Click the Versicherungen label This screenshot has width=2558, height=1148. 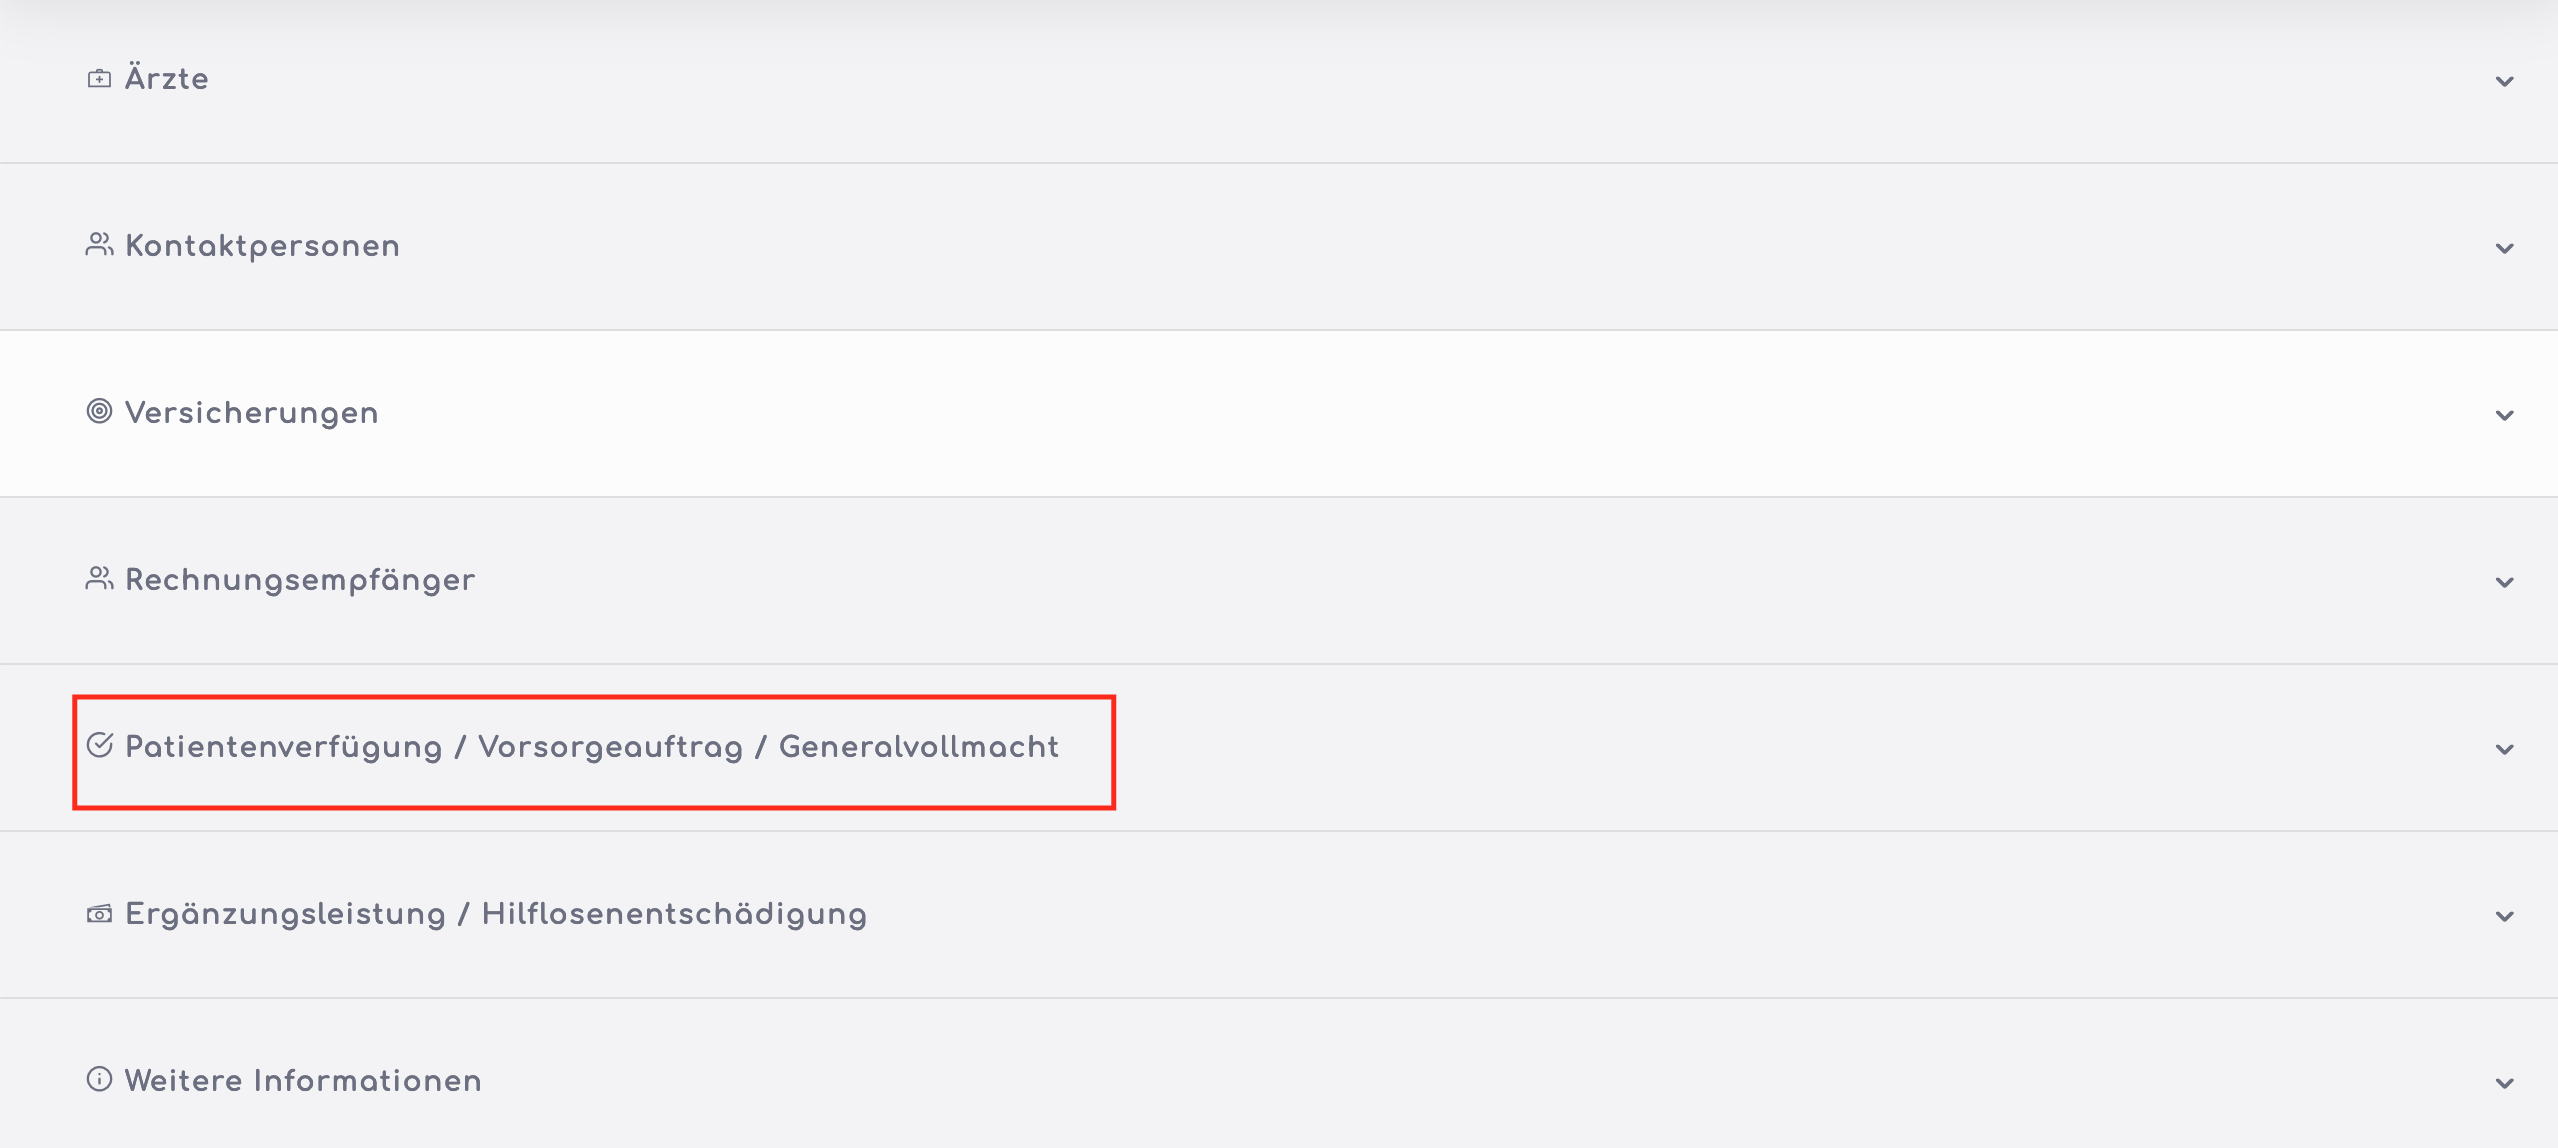(x=251, y=413)
